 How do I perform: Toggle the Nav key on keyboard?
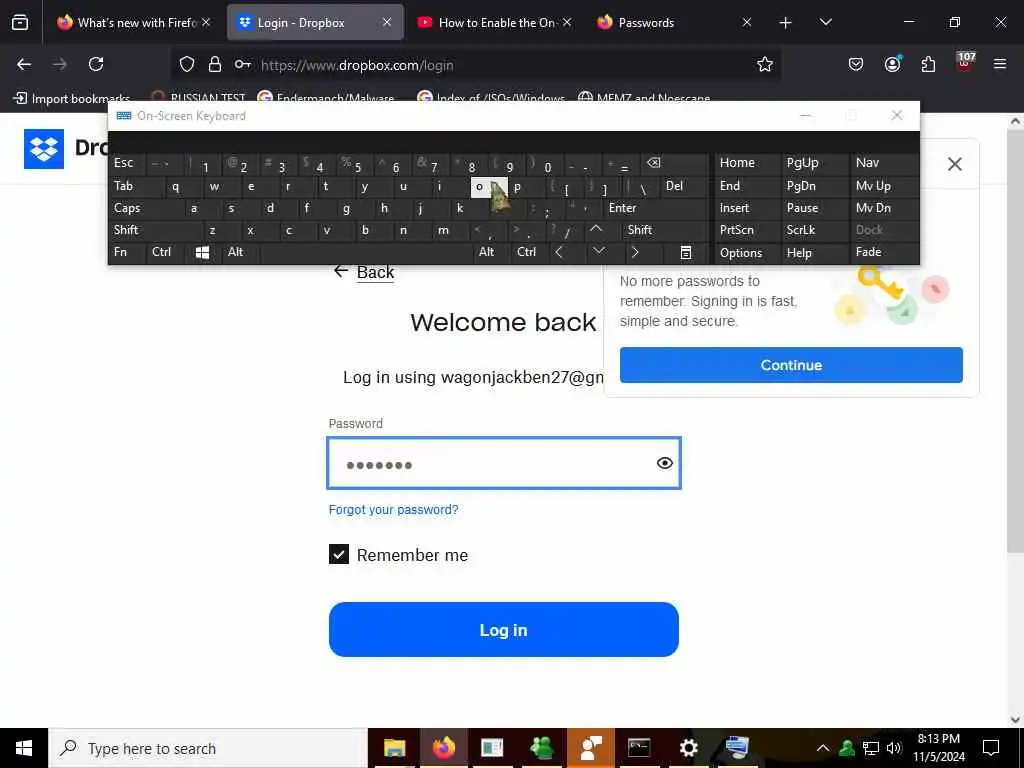884,163
